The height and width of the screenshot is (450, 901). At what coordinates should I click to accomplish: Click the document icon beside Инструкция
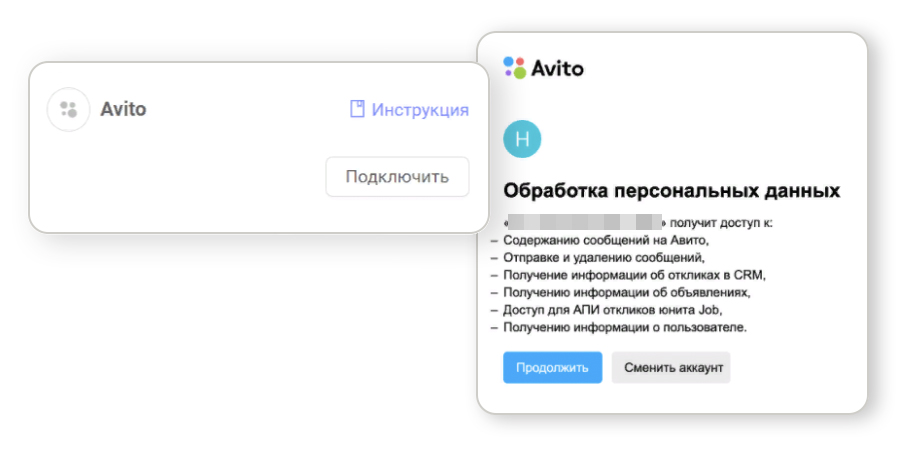click(357, 109)
